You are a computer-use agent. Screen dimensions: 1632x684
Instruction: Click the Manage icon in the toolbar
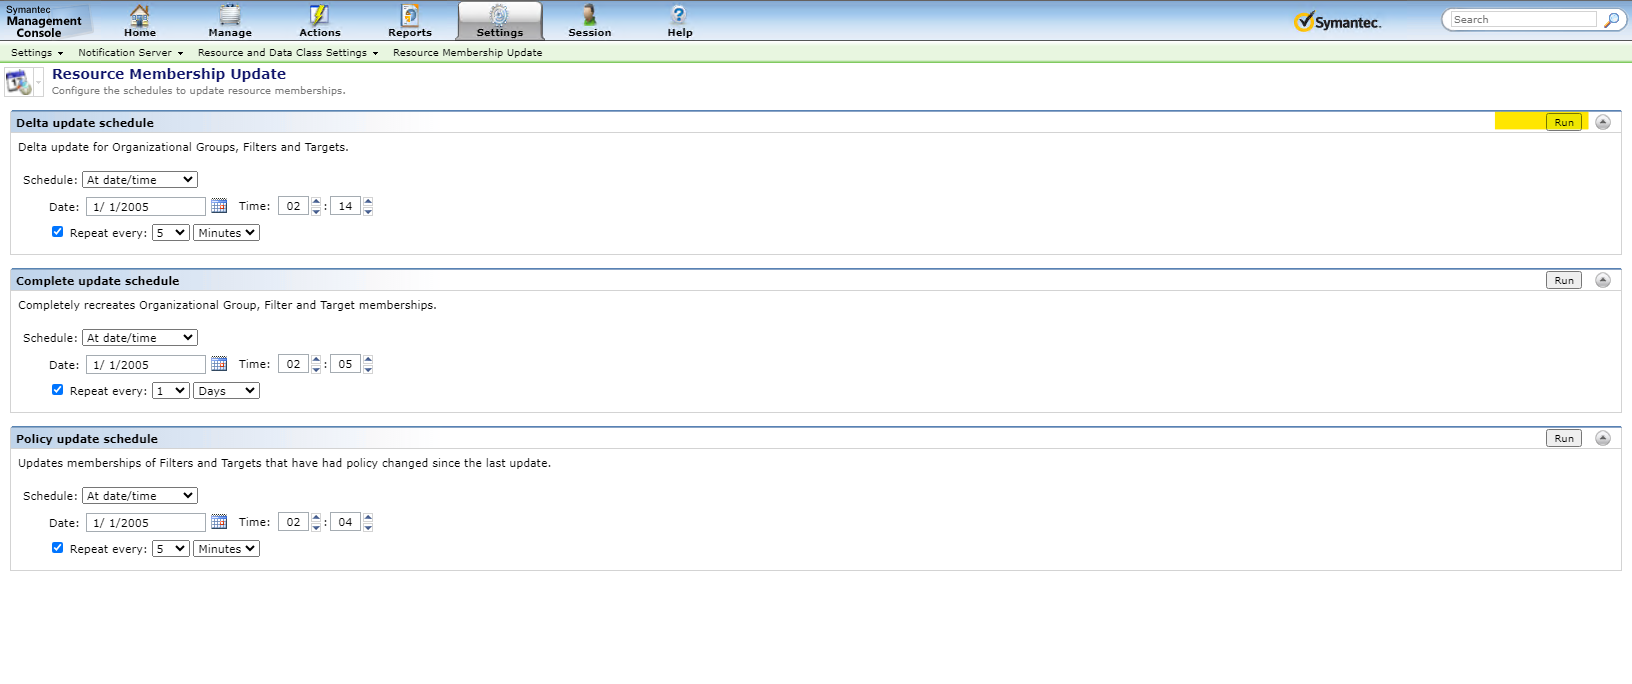pos(230,16)
